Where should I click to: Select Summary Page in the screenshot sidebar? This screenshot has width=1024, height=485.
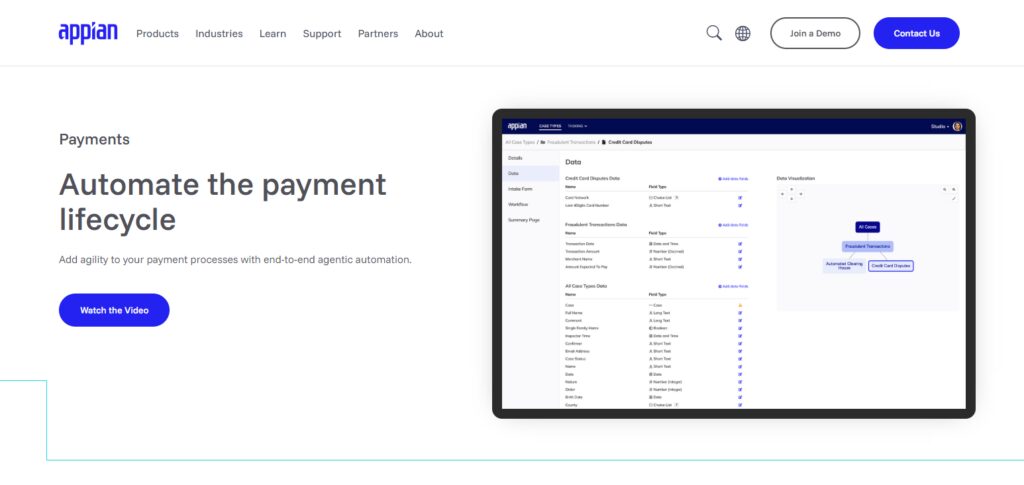(x=531, y=220)
